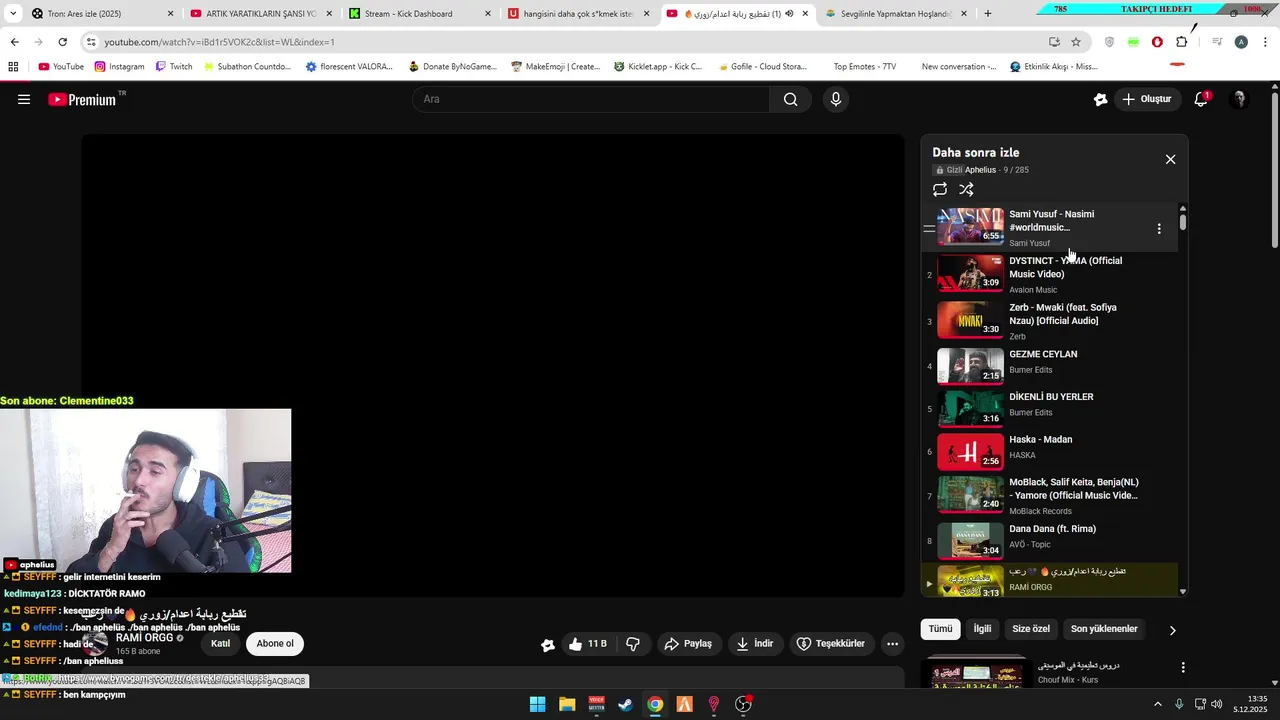Screen dimensions: 1280x720
Task: Open a new browser tab
Action: (x=988, y=13)
